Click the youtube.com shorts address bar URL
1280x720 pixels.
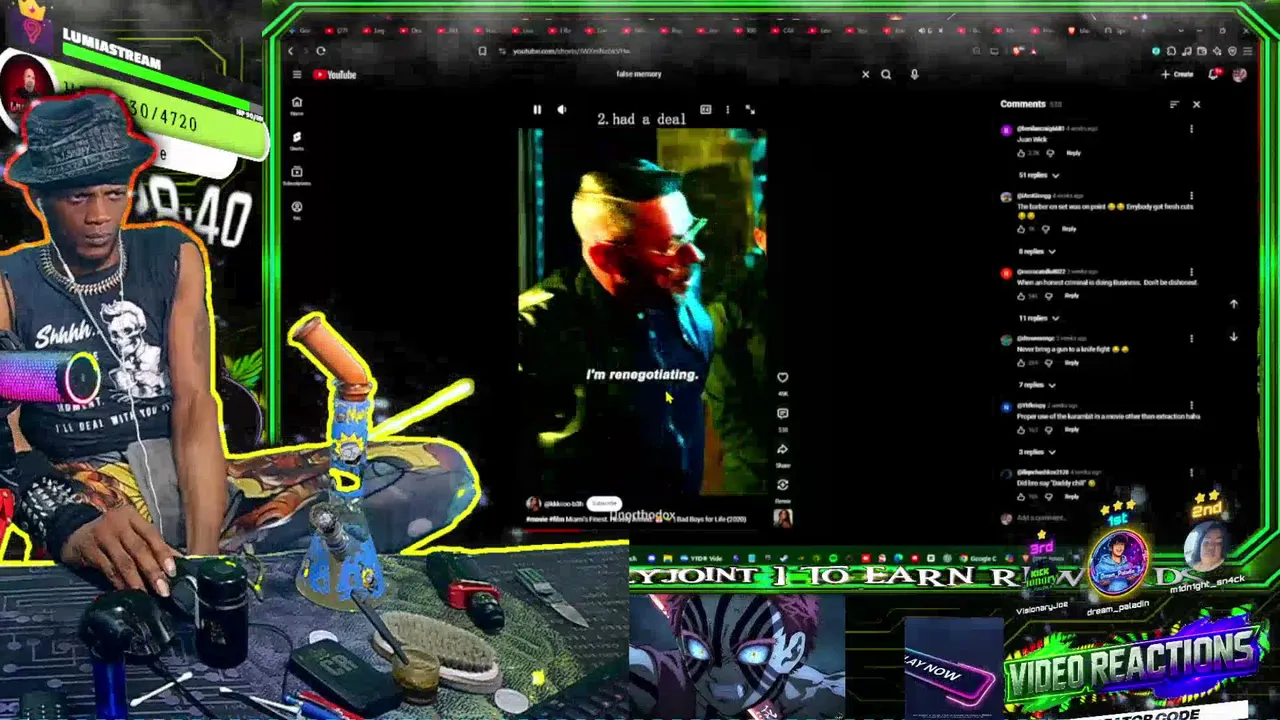pos(571,51)
